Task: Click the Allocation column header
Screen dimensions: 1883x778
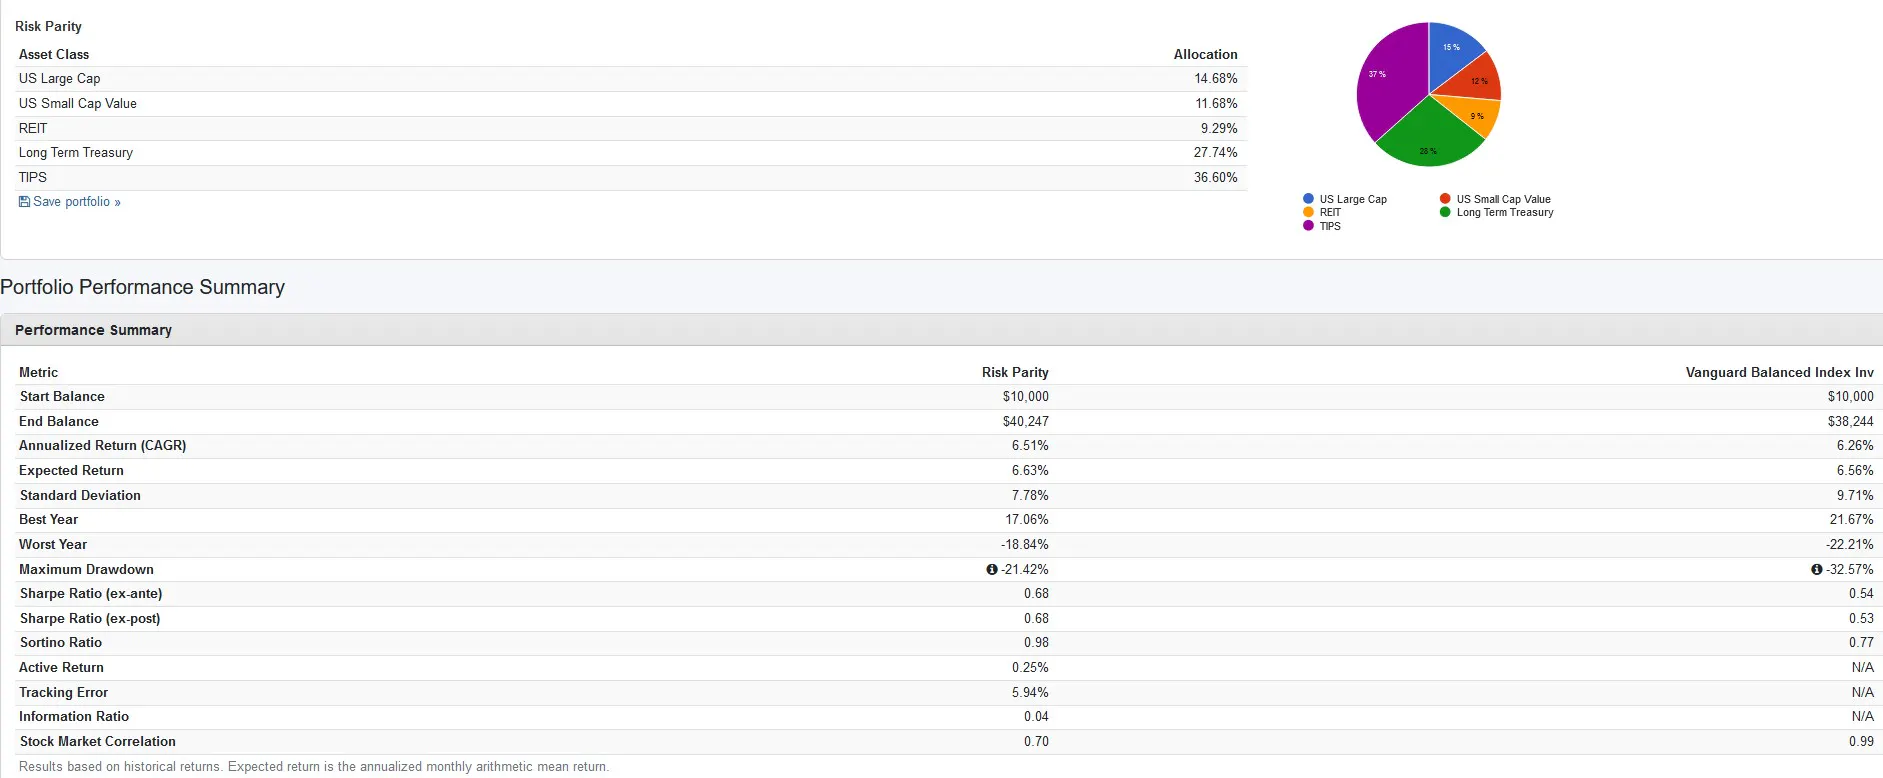Action: click(1205, 54)
